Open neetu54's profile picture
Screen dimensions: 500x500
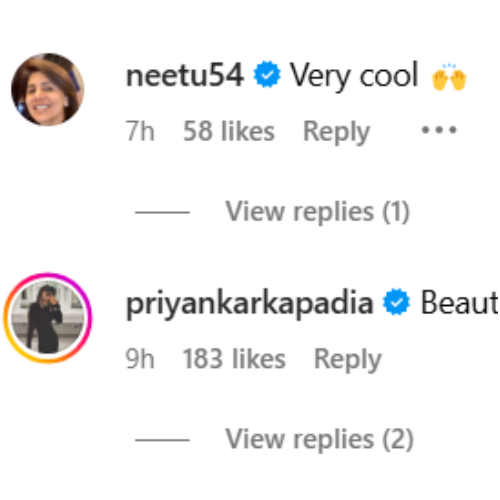(x=48, y=89)
